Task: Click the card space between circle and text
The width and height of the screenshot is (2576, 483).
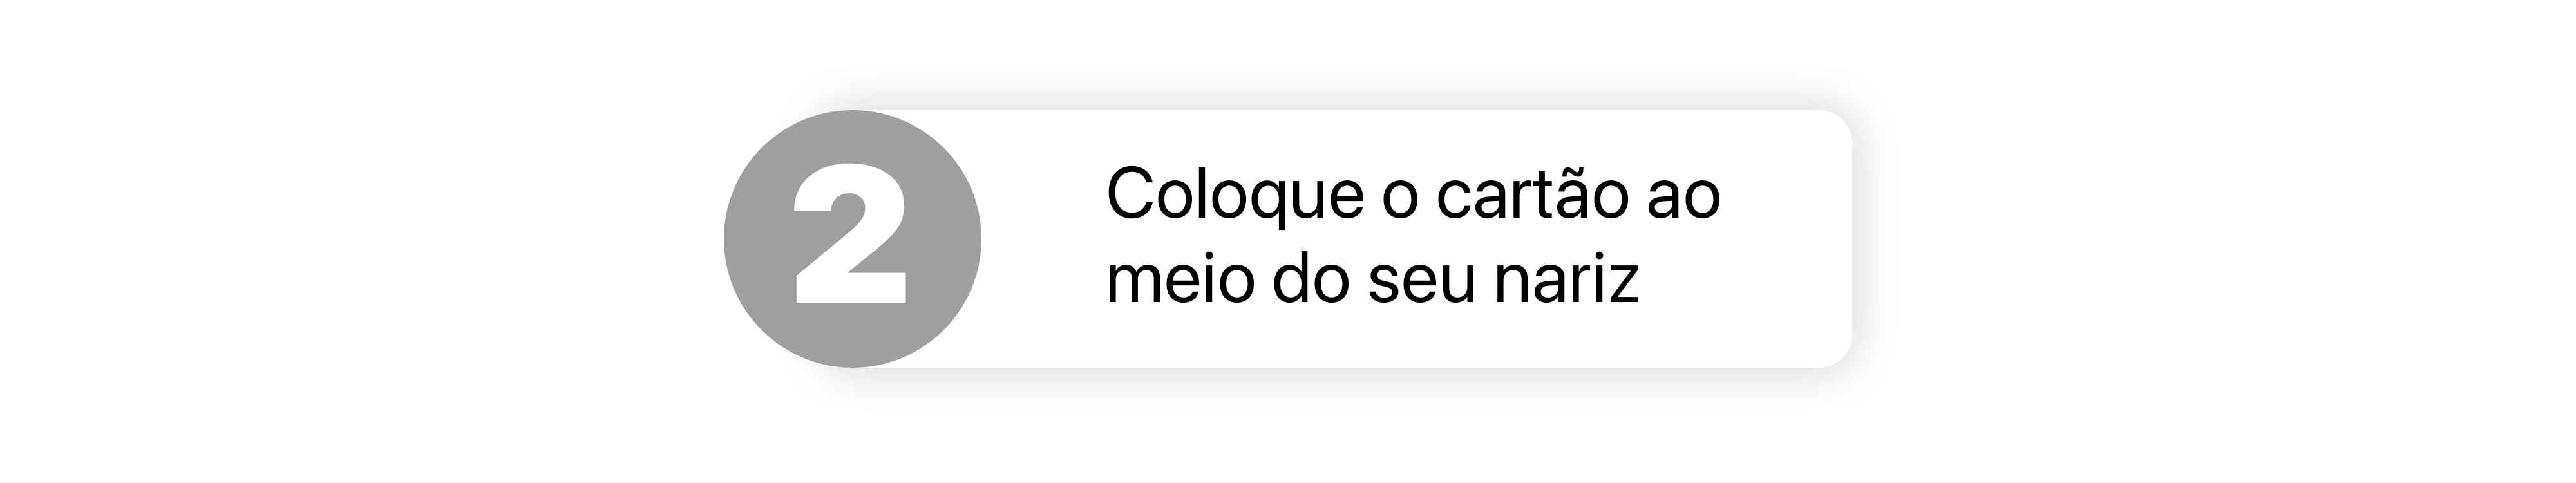Action: point(1043,239)
